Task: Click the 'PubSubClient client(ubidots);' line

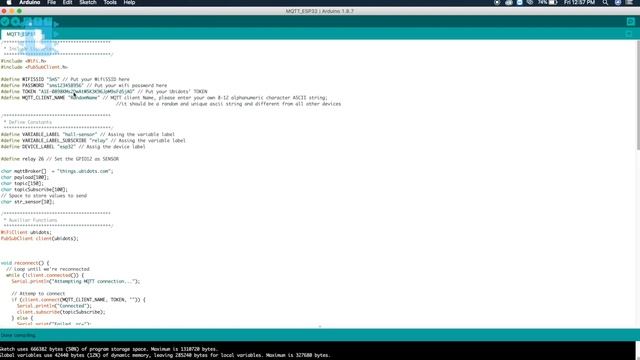Action: [40, 238]
